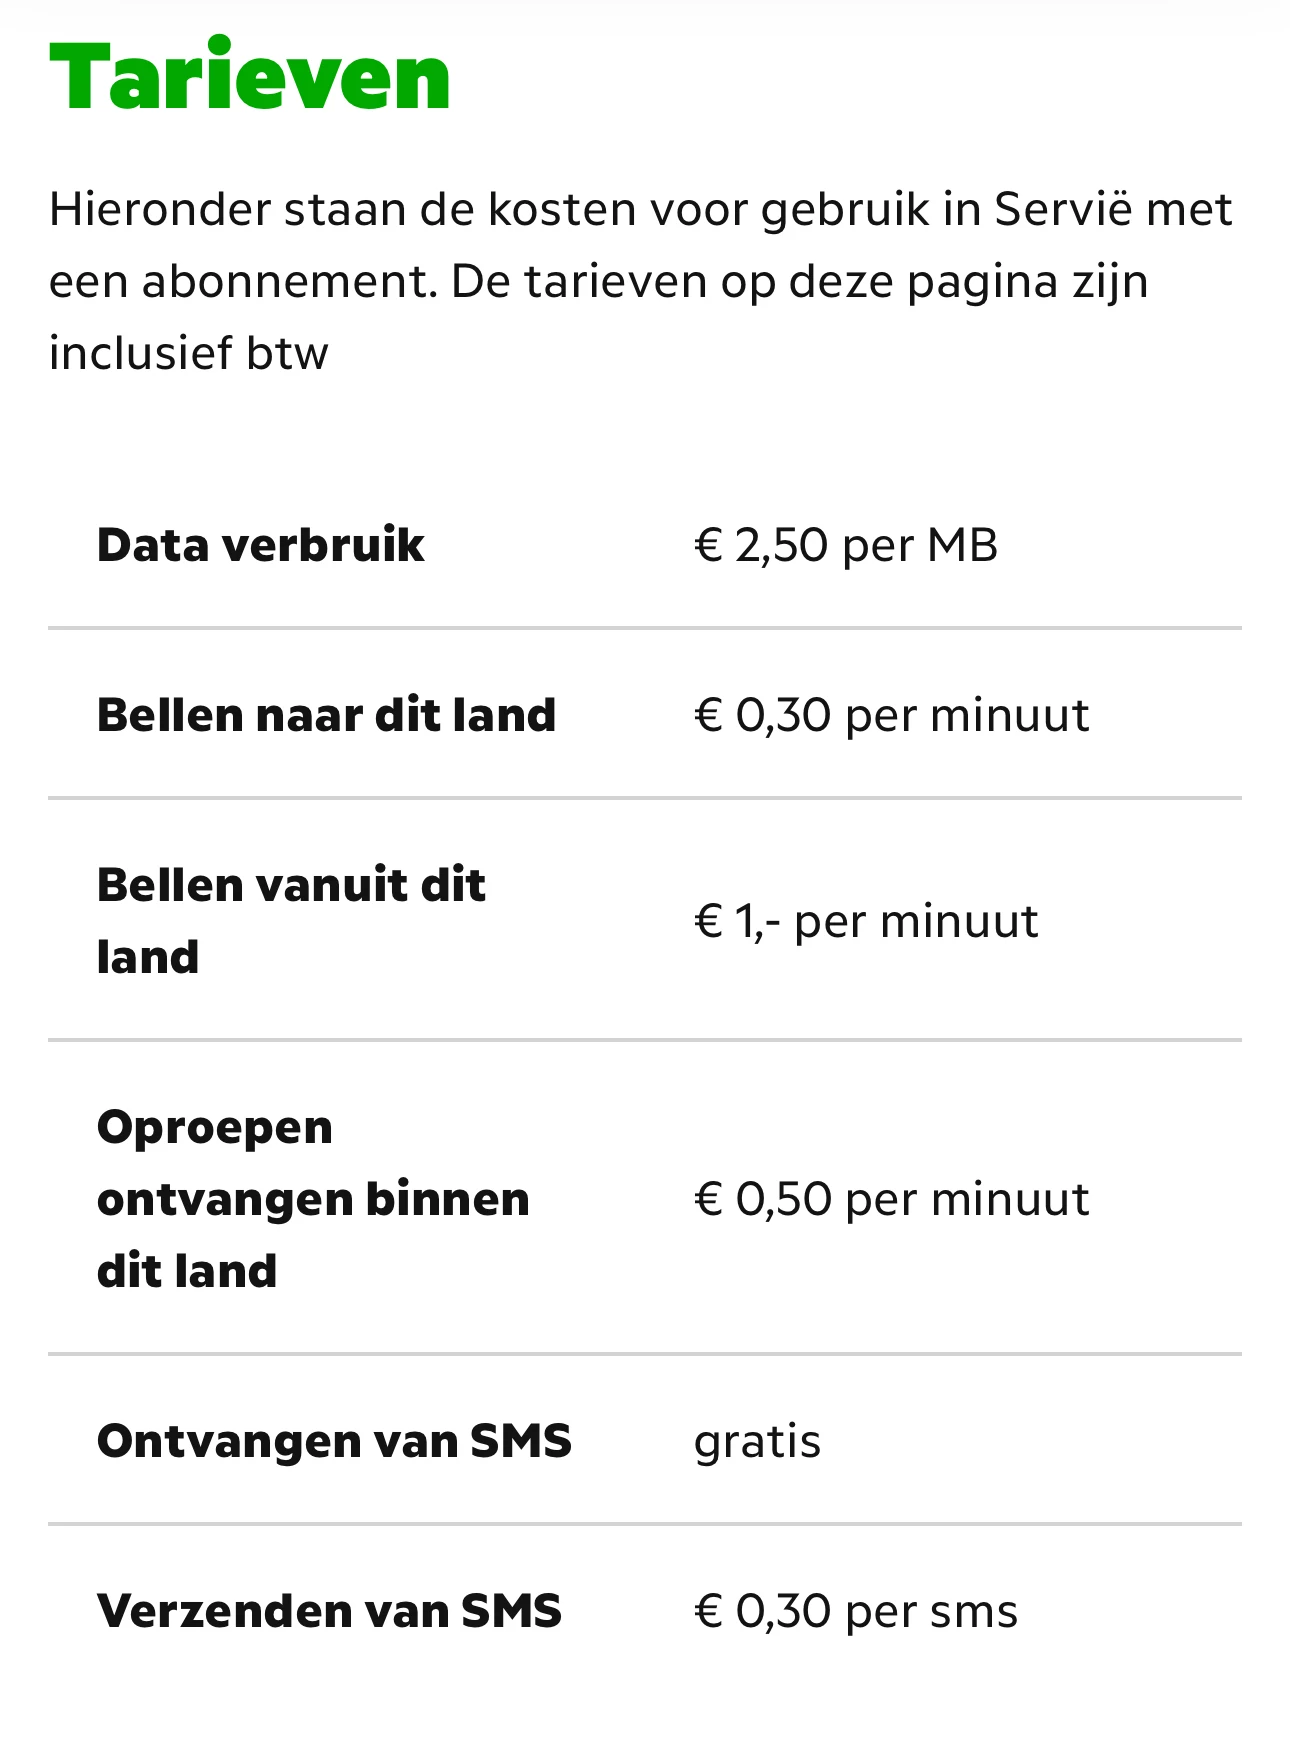Click the € 1,- per minuut price
The image size is (1290, 1764).
[866, 920]
